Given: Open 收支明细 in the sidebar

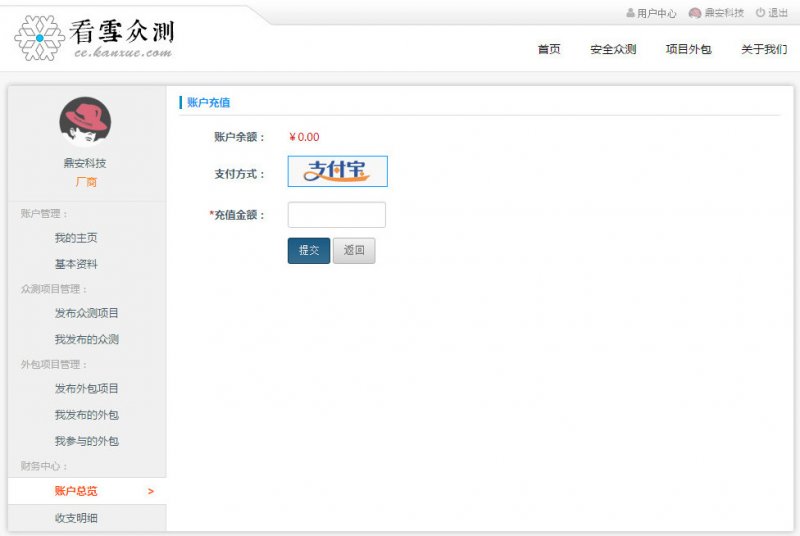Looking at the screenshot, I should click(76, 518).
